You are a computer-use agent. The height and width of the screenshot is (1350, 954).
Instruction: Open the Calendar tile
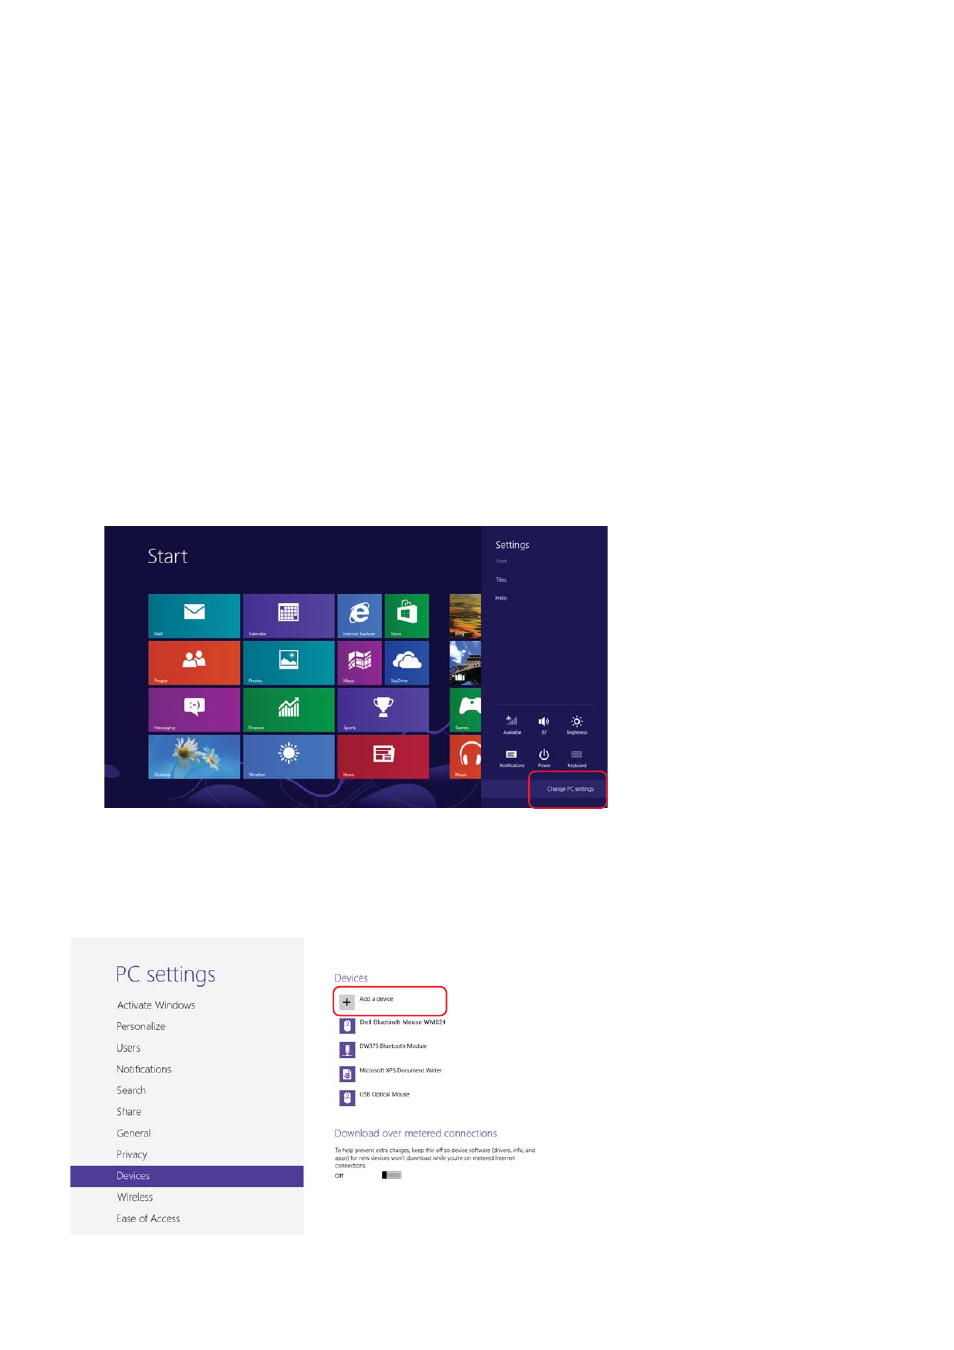pos(288,616)
